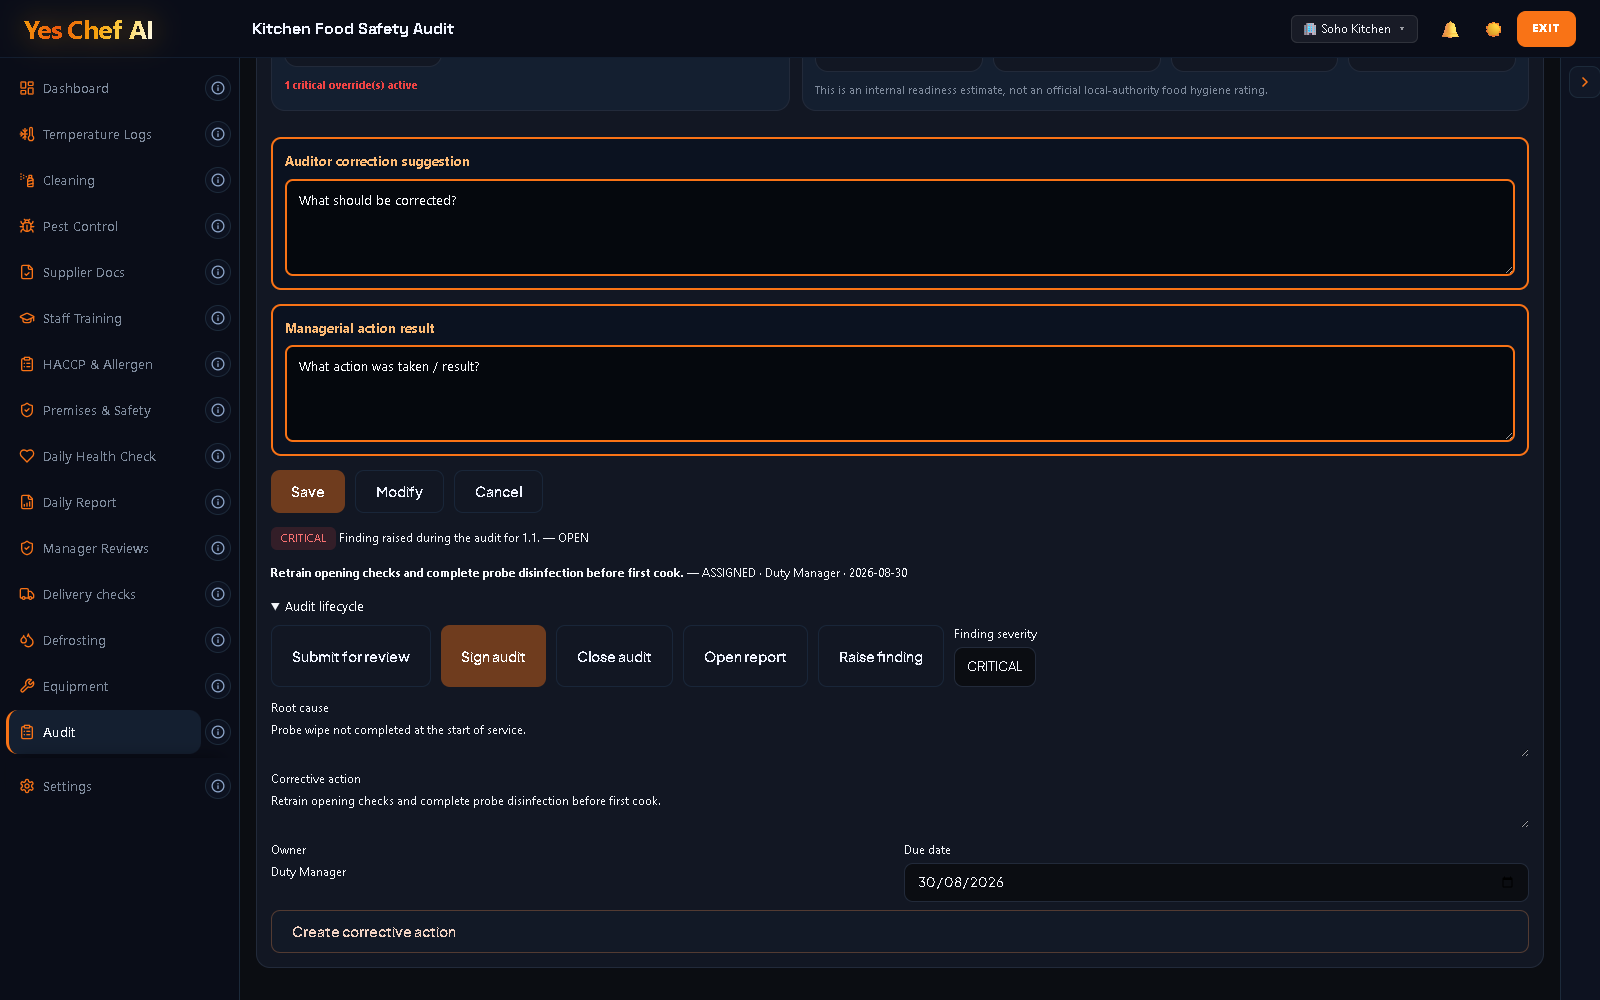The height and width of the screenshot is (1000, 1600).
Task: Open info icon next to Equipment
Action: (218, 686)
